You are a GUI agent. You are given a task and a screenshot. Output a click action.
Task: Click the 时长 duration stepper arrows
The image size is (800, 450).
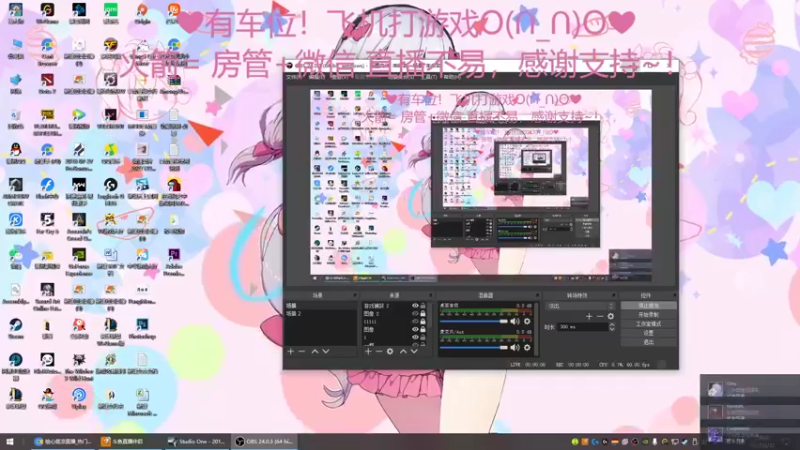(612, 327)
